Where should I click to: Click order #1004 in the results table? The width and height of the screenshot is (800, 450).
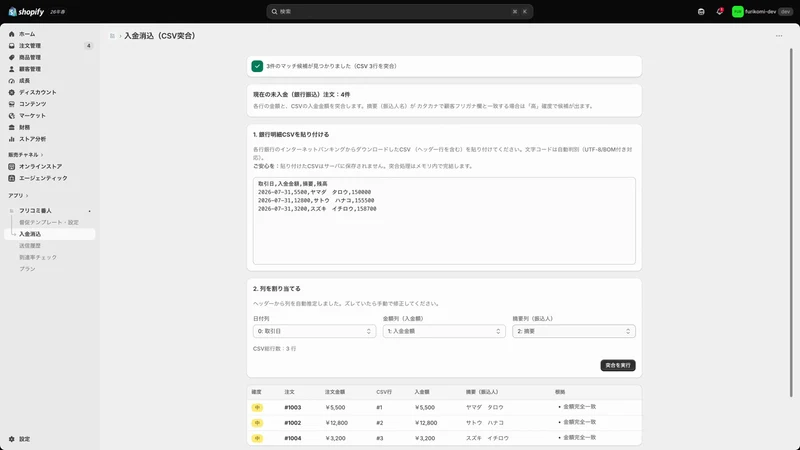coord(293,438)
